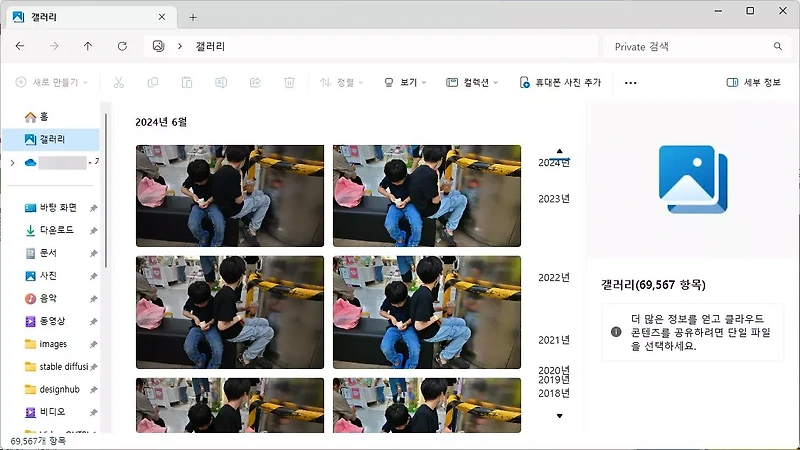Image resolution: width=800 pixels, height=450 pixels.
Task: Toggle the 세부 정보 details pane button
Action: pyautogui.click(x=754, y=82)
